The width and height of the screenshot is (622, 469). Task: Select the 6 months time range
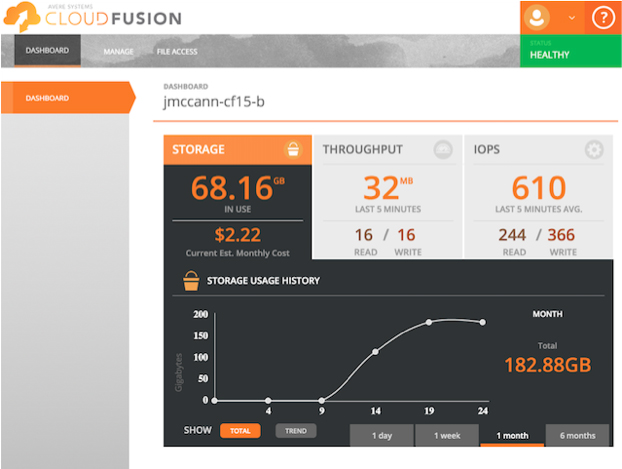(578, 435)
